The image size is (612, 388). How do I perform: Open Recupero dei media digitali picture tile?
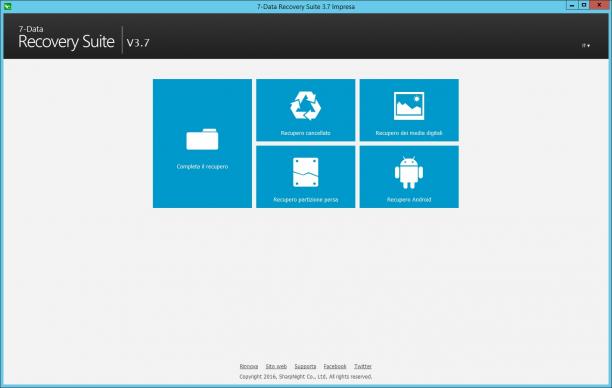(409, 110)
